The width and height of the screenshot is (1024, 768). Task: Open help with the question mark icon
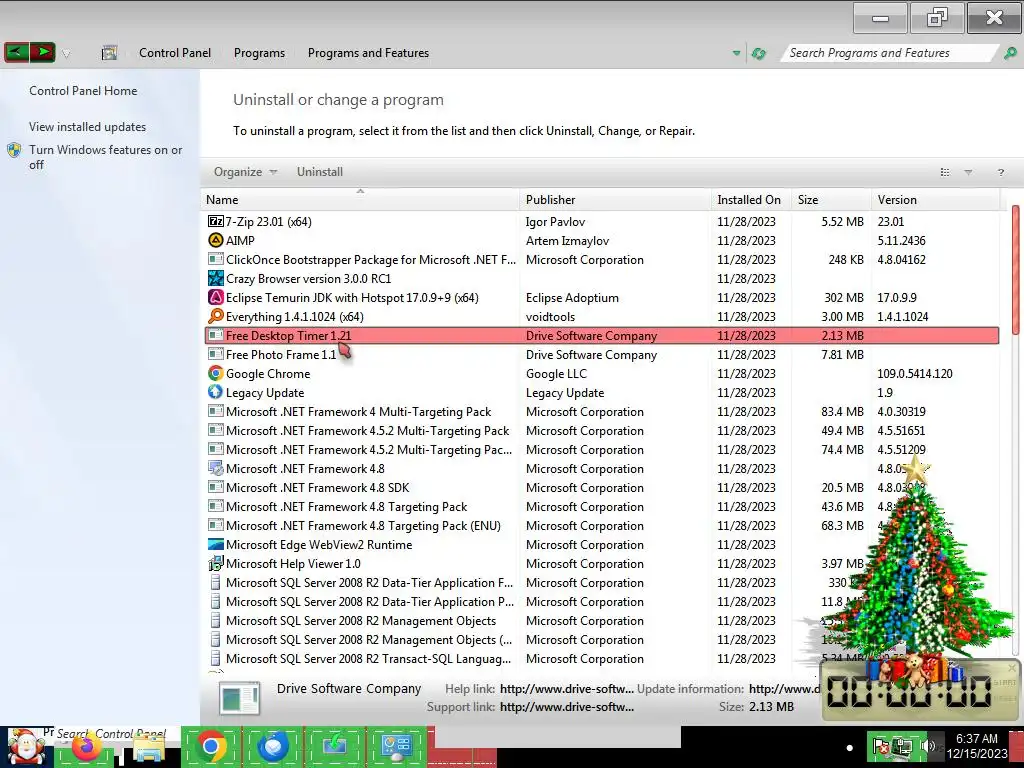(1000, 172)
